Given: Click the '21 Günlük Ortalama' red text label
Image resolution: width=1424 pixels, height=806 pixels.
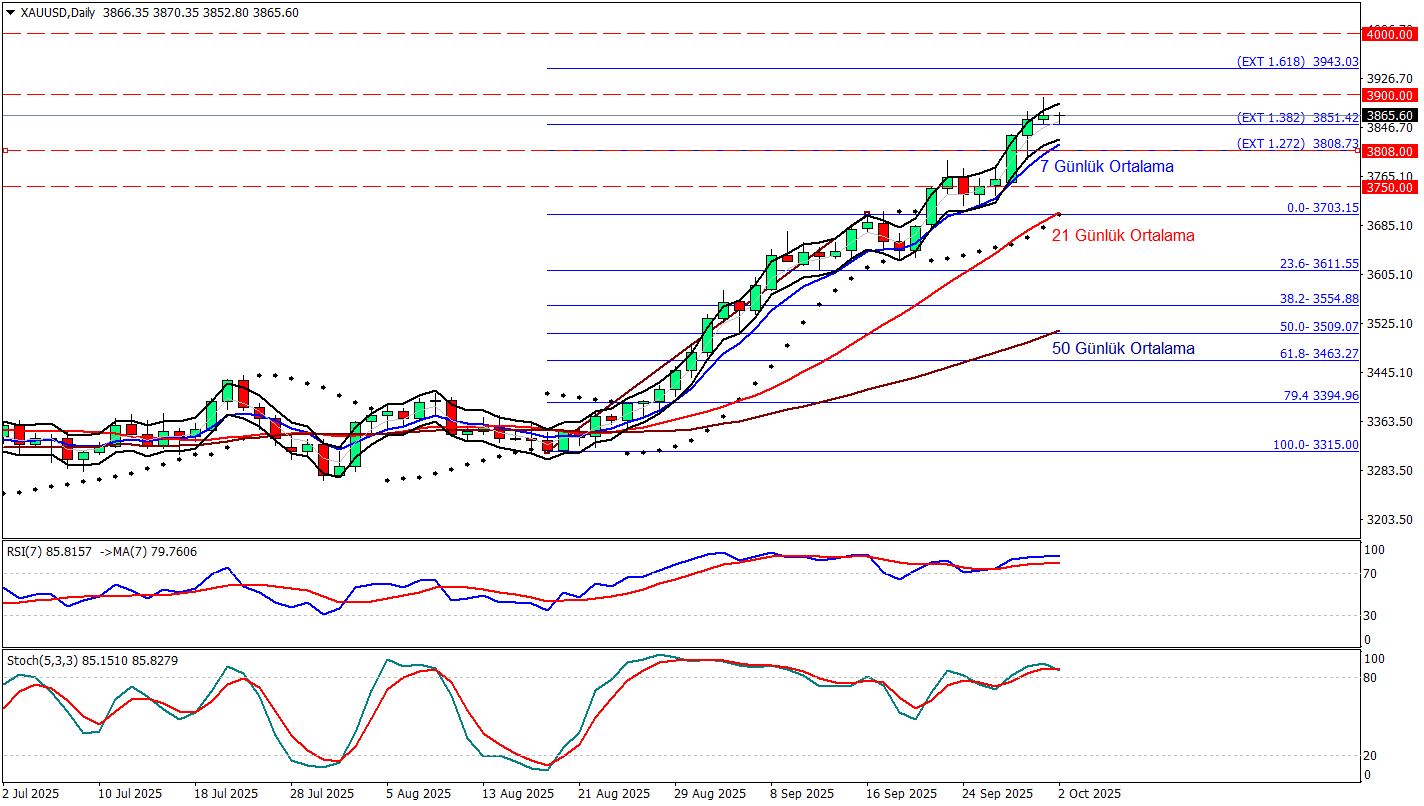Looking at the screenshot, I should point(1122,236).
